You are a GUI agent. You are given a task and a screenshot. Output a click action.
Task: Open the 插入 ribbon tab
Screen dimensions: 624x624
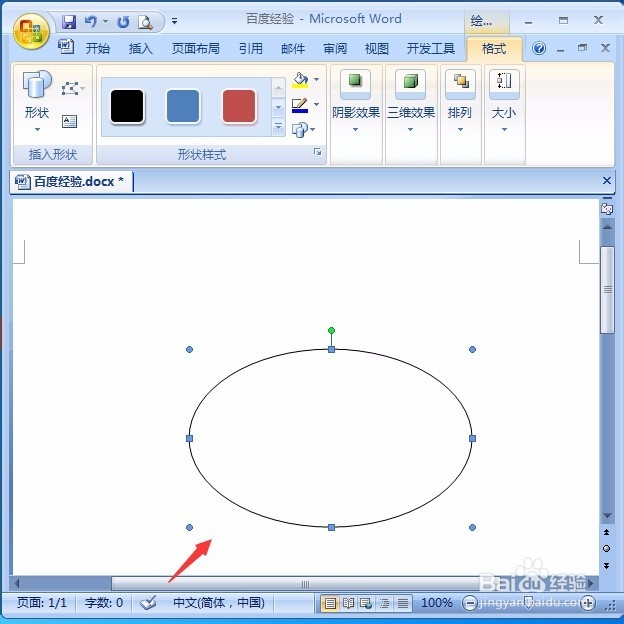pos(140,49)
